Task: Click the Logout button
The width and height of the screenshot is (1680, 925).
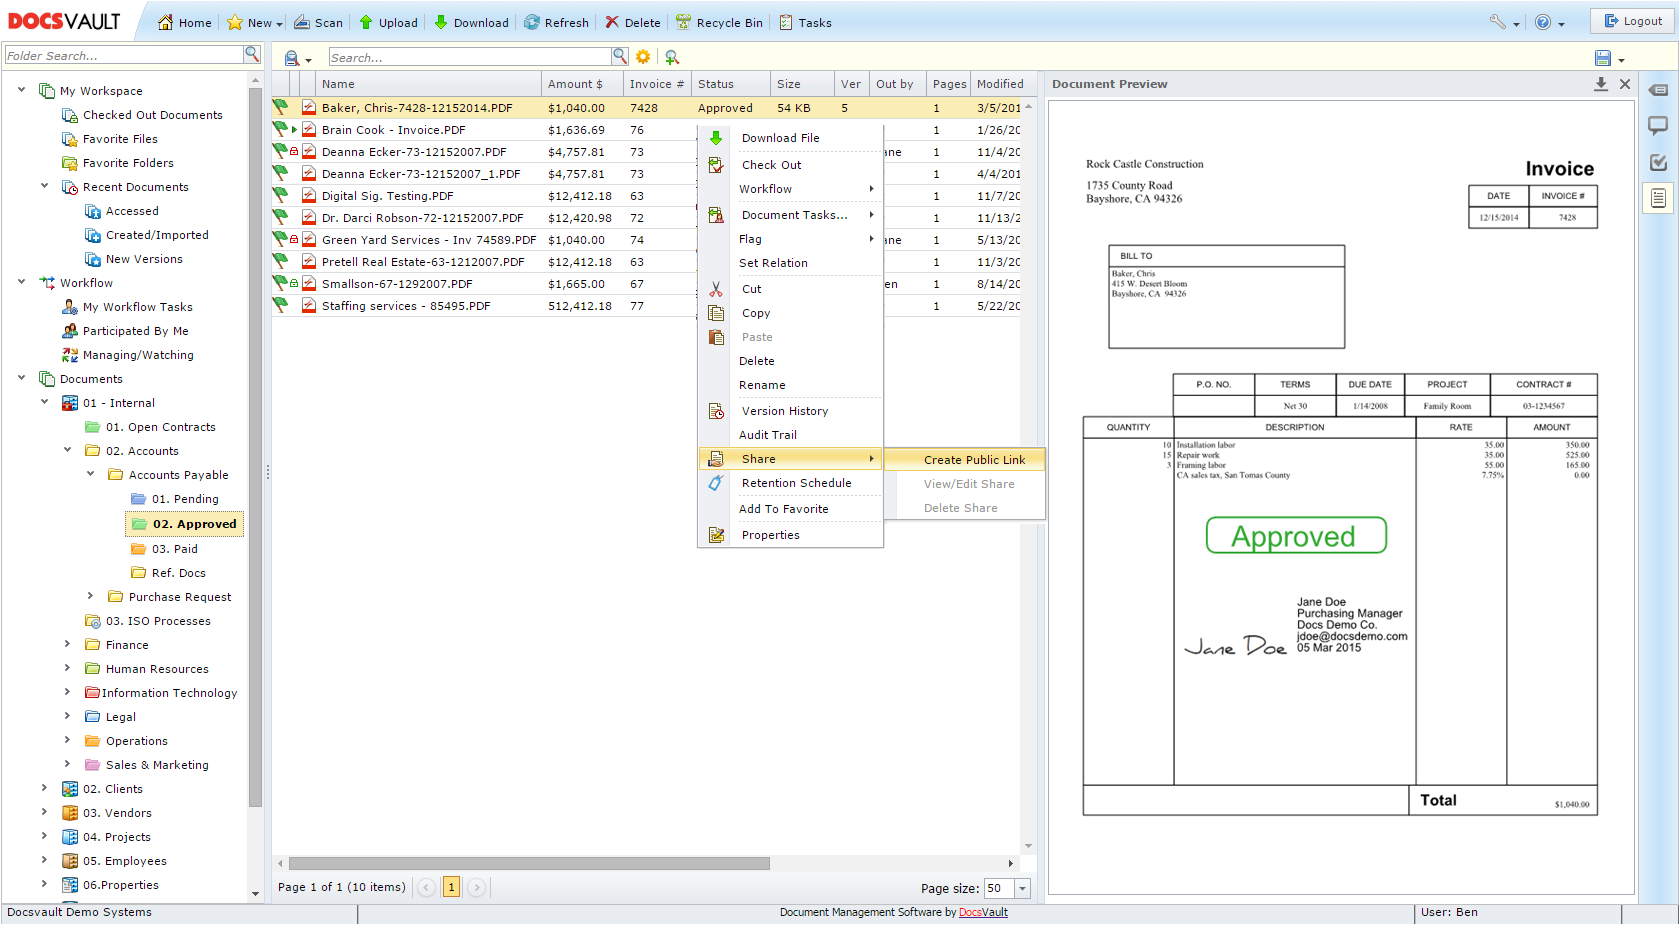Action: (1632, 21)
